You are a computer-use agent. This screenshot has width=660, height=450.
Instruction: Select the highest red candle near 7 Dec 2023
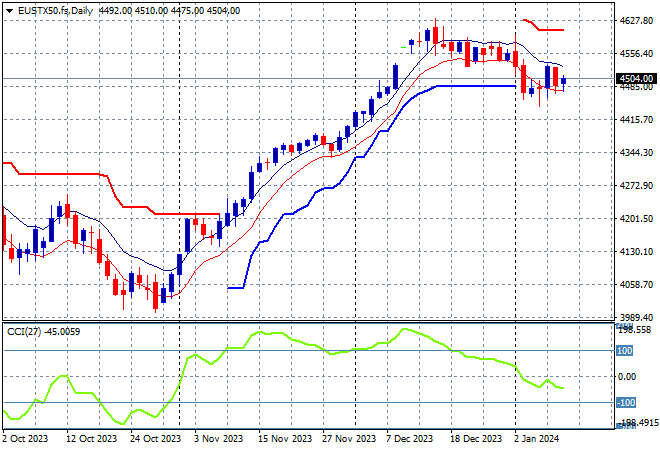coord(435,35)
